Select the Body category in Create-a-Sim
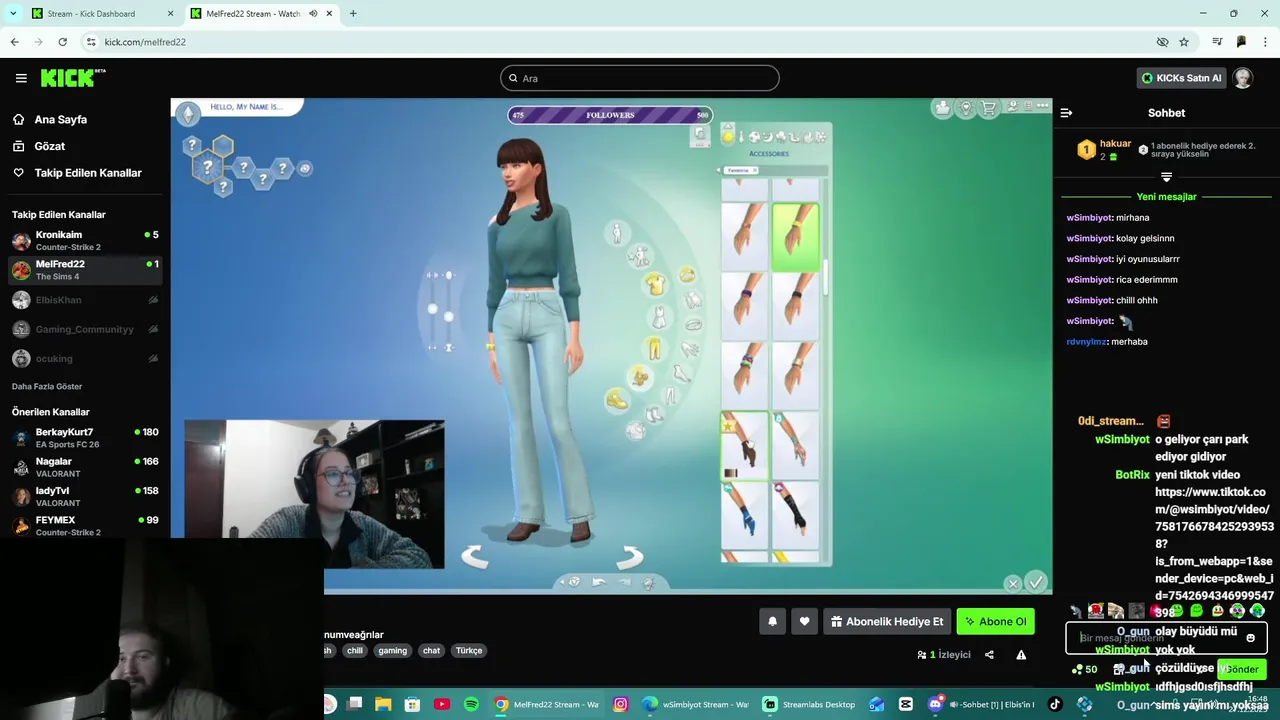Screen dimensions: 1280x720 [x=617, y=234]
